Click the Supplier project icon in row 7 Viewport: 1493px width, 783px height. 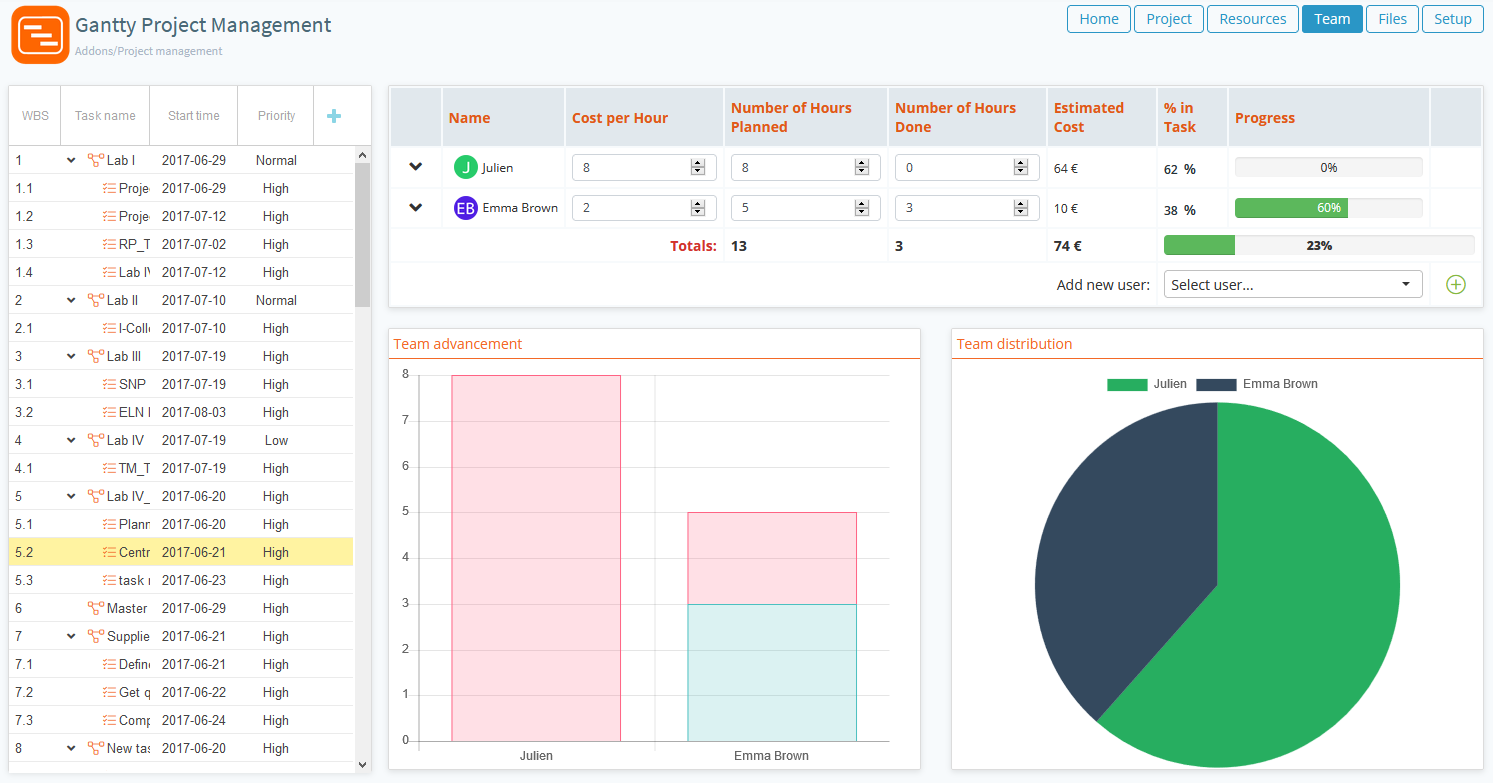tap(96, 636)
